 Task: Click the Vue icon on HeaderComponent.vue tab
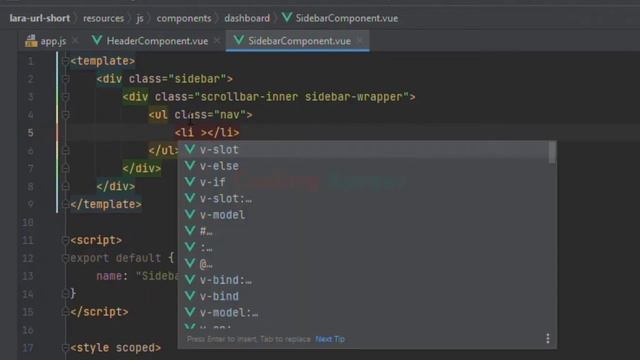coord(97,40)
